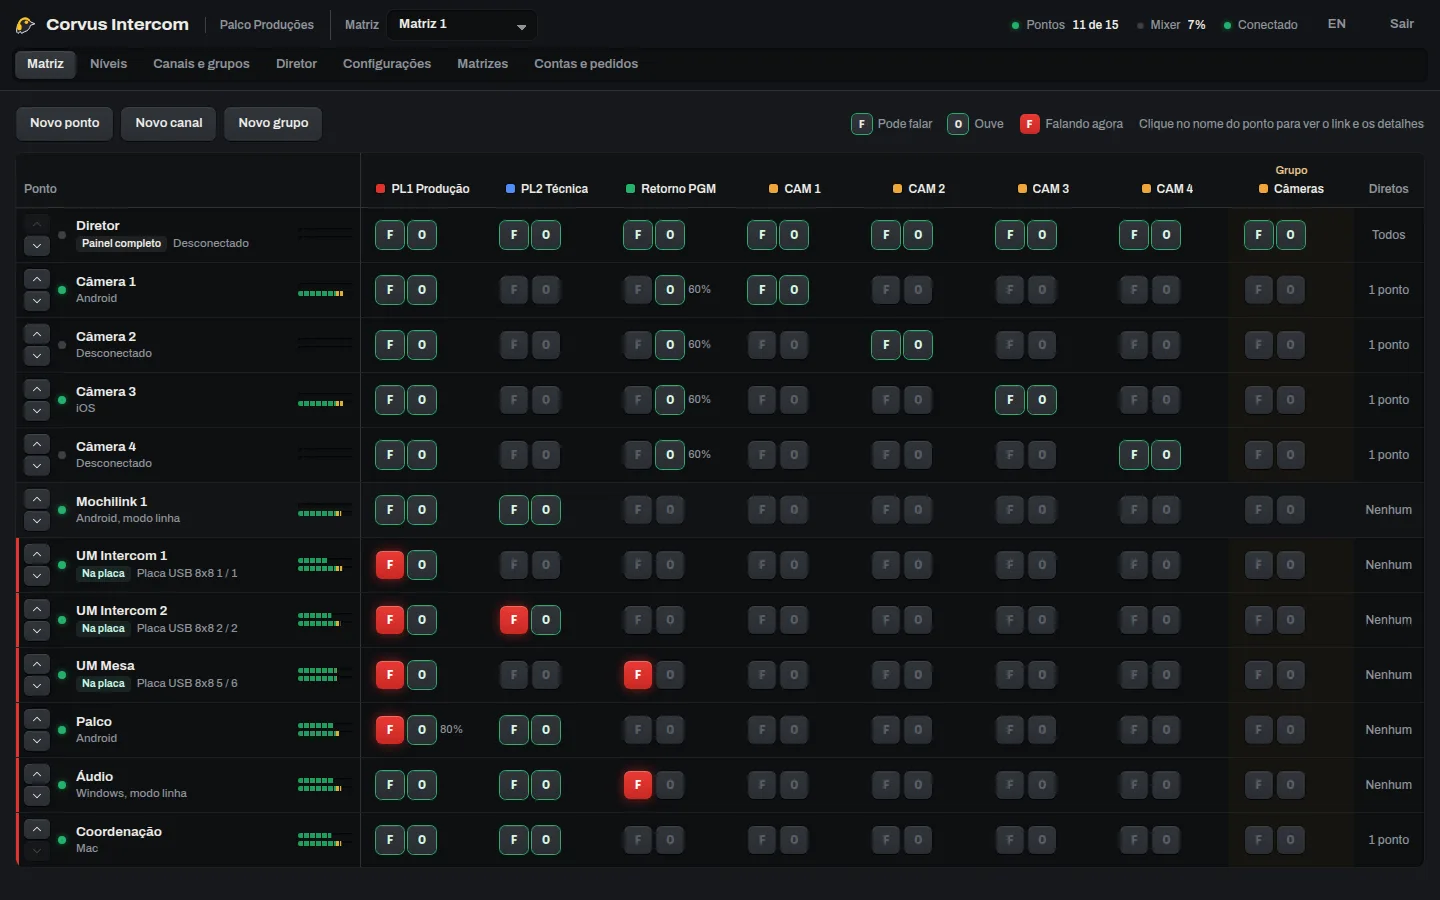The height and width of the screenshot is (900, 1440).
Task: Move Câmera 1 row up with arrow
Action: point(36,279)
